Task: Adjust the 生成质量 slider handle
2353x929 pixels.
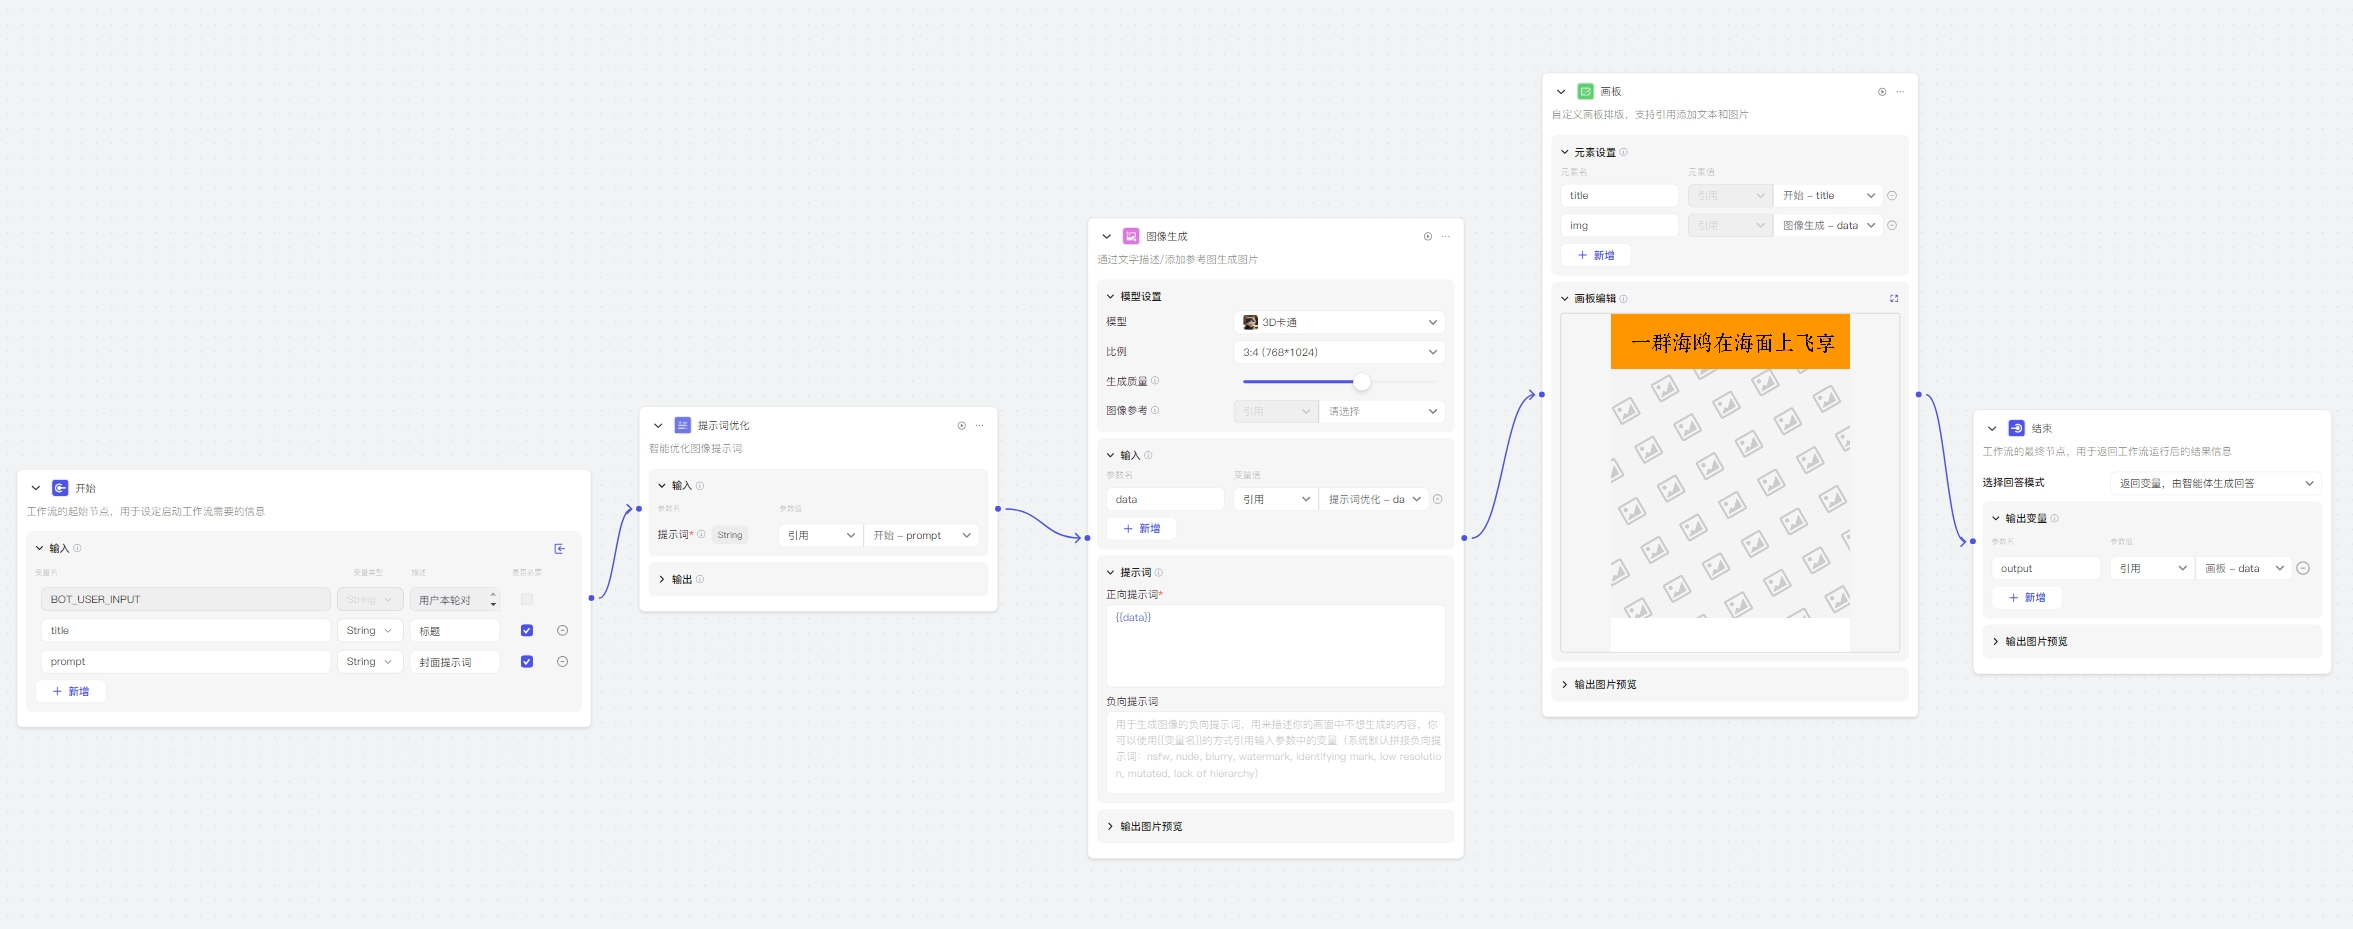Action: (1362, 381)
